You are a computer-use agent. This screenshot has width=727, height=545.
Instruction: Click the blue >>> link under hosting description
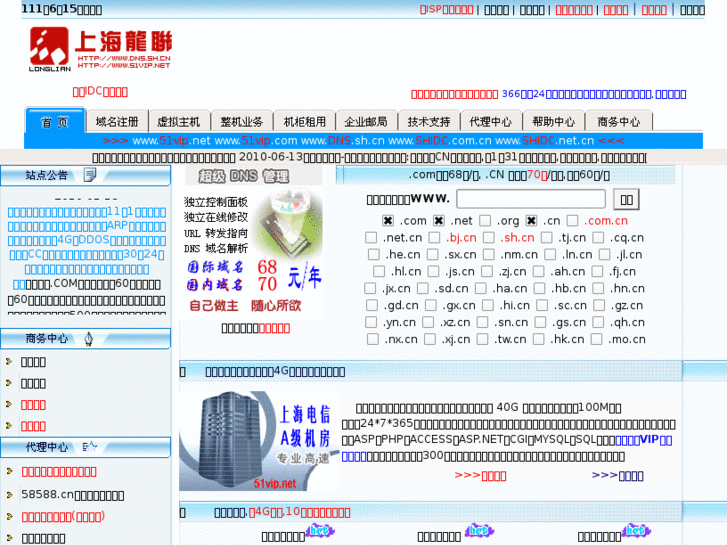click(x=618, y=475)
